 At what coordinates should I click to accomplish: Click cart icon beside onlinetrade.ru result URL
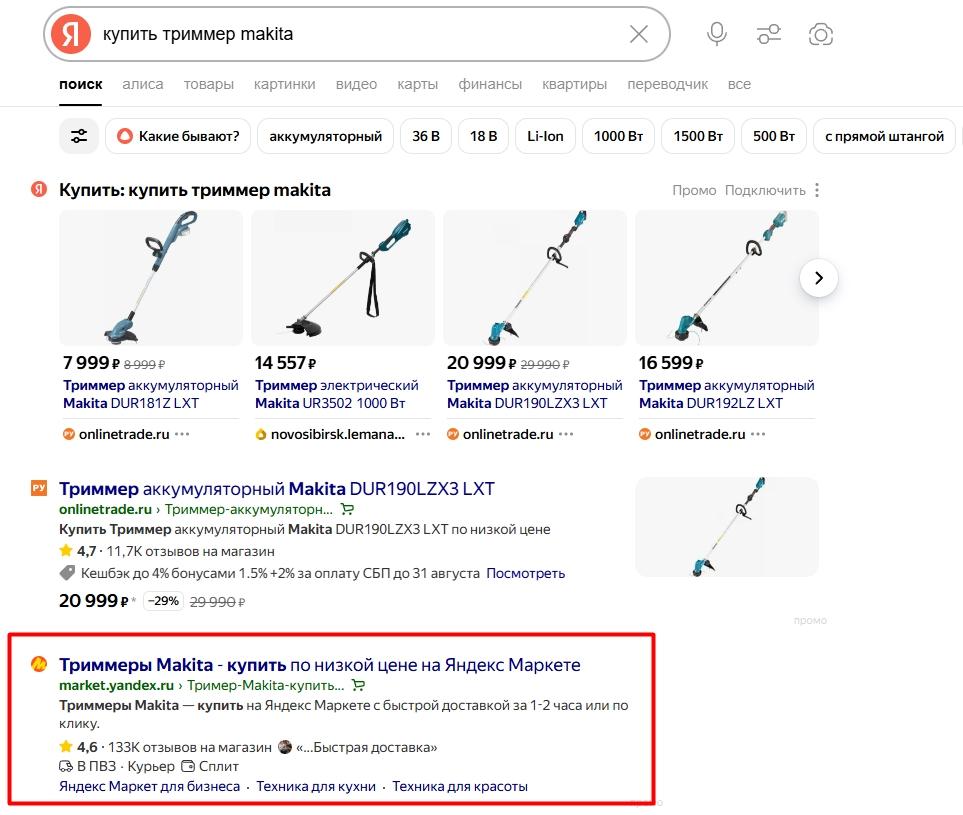coord(348,509)
